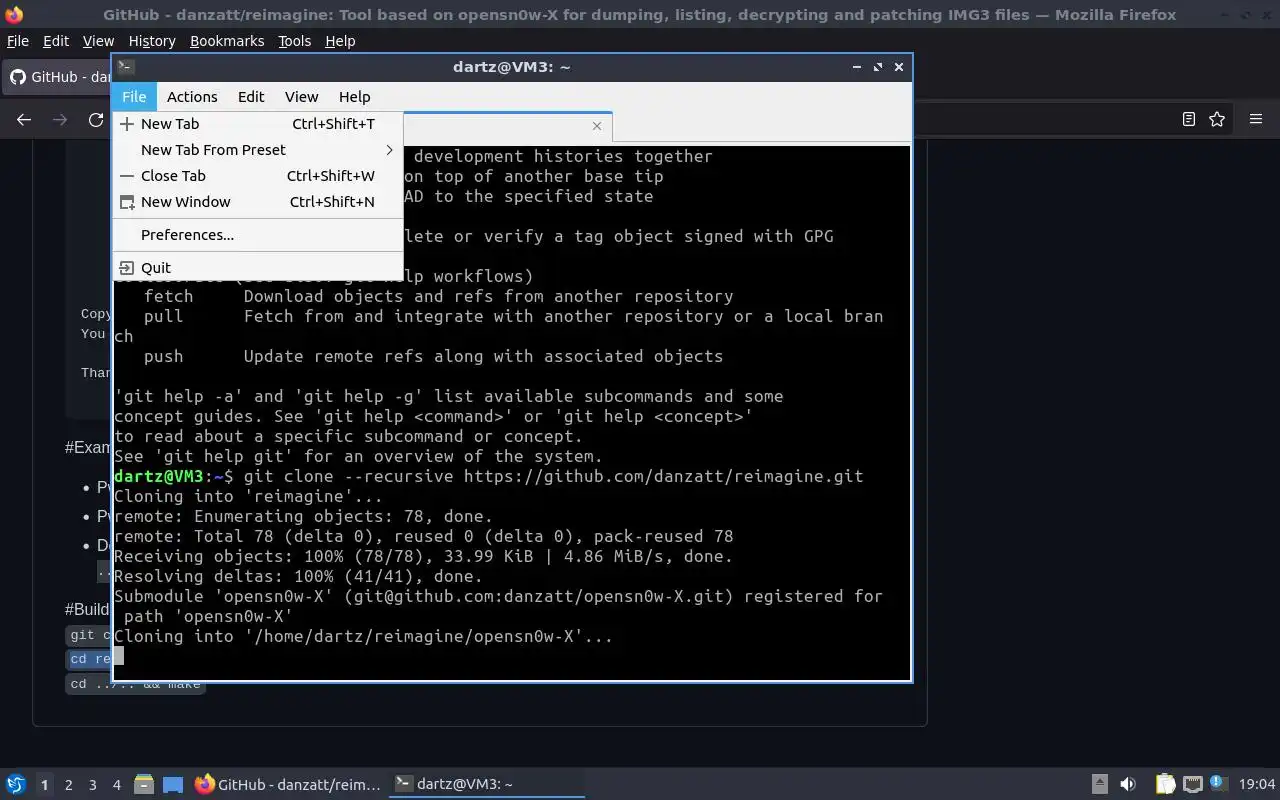Click 'Cloning into 'reimagine'...' terminal line
1280x800 pixels.
pyautogui.click(x=248, y=496)
